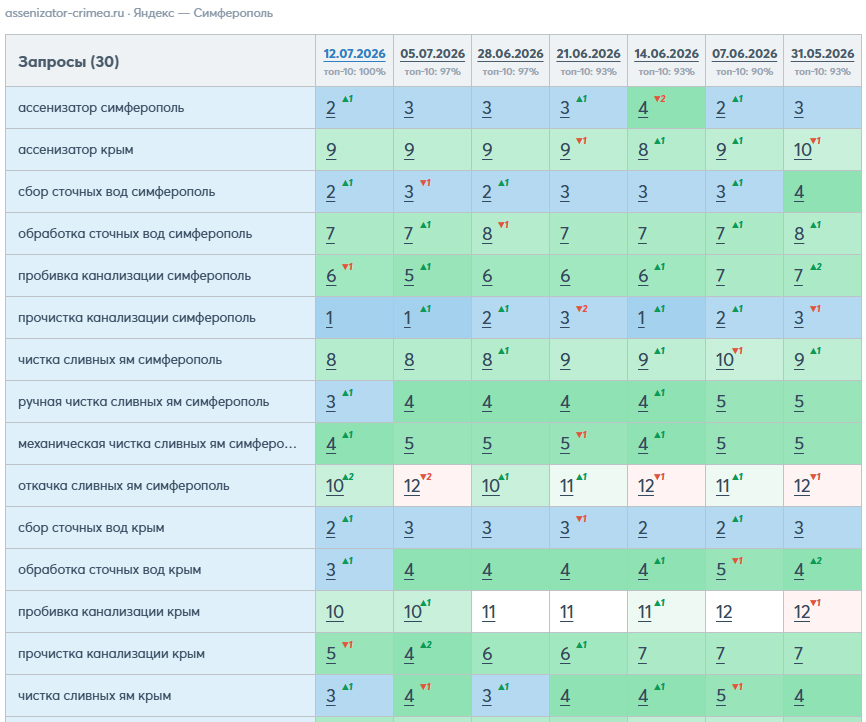Open the 31.05.2026 date header
This screenshot has width=866, height=722.
(822, 54)
